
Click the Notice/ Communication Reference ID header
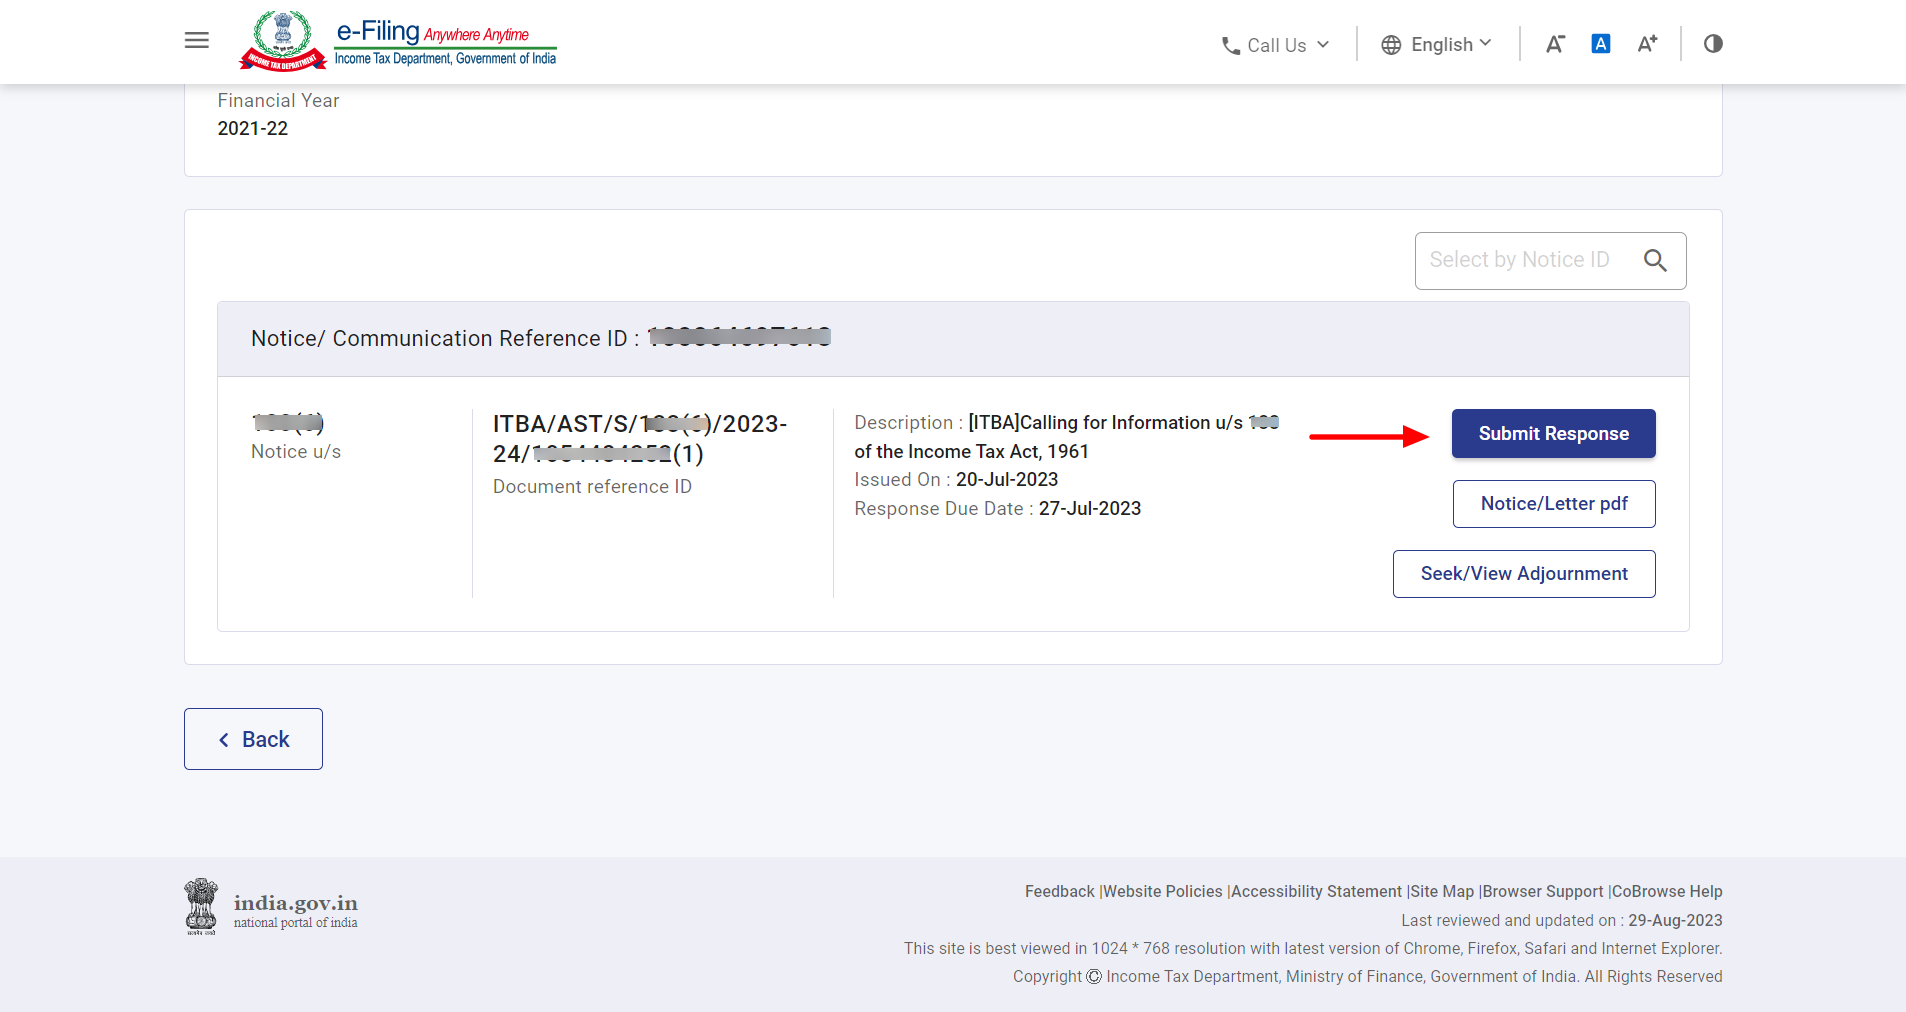953,339
